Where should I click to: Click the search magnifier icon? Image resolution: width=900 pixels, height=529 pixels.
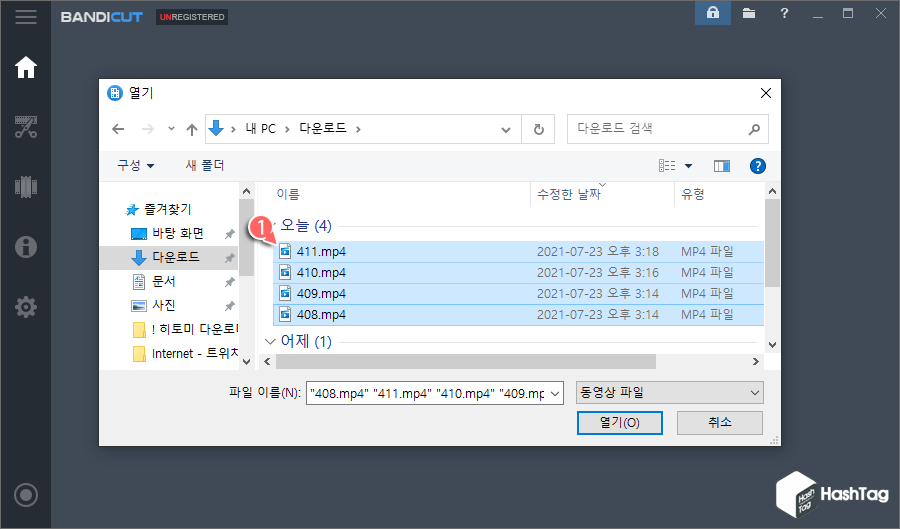(x=754, y=130)
